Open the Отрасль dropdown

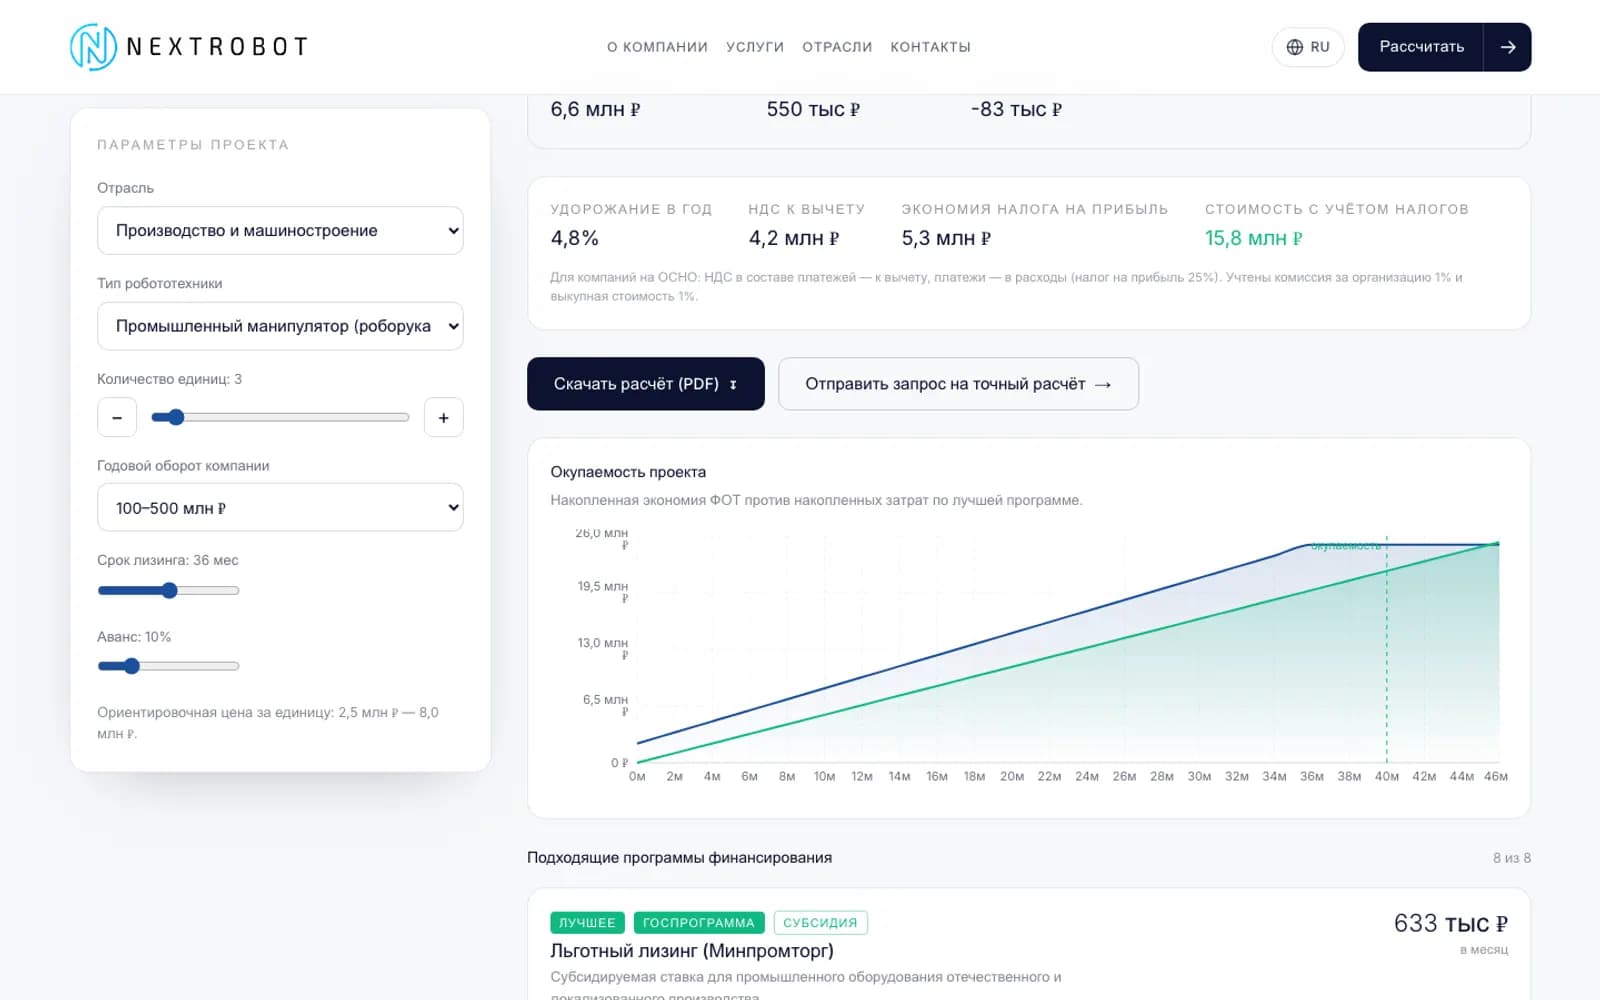point(280,230)
